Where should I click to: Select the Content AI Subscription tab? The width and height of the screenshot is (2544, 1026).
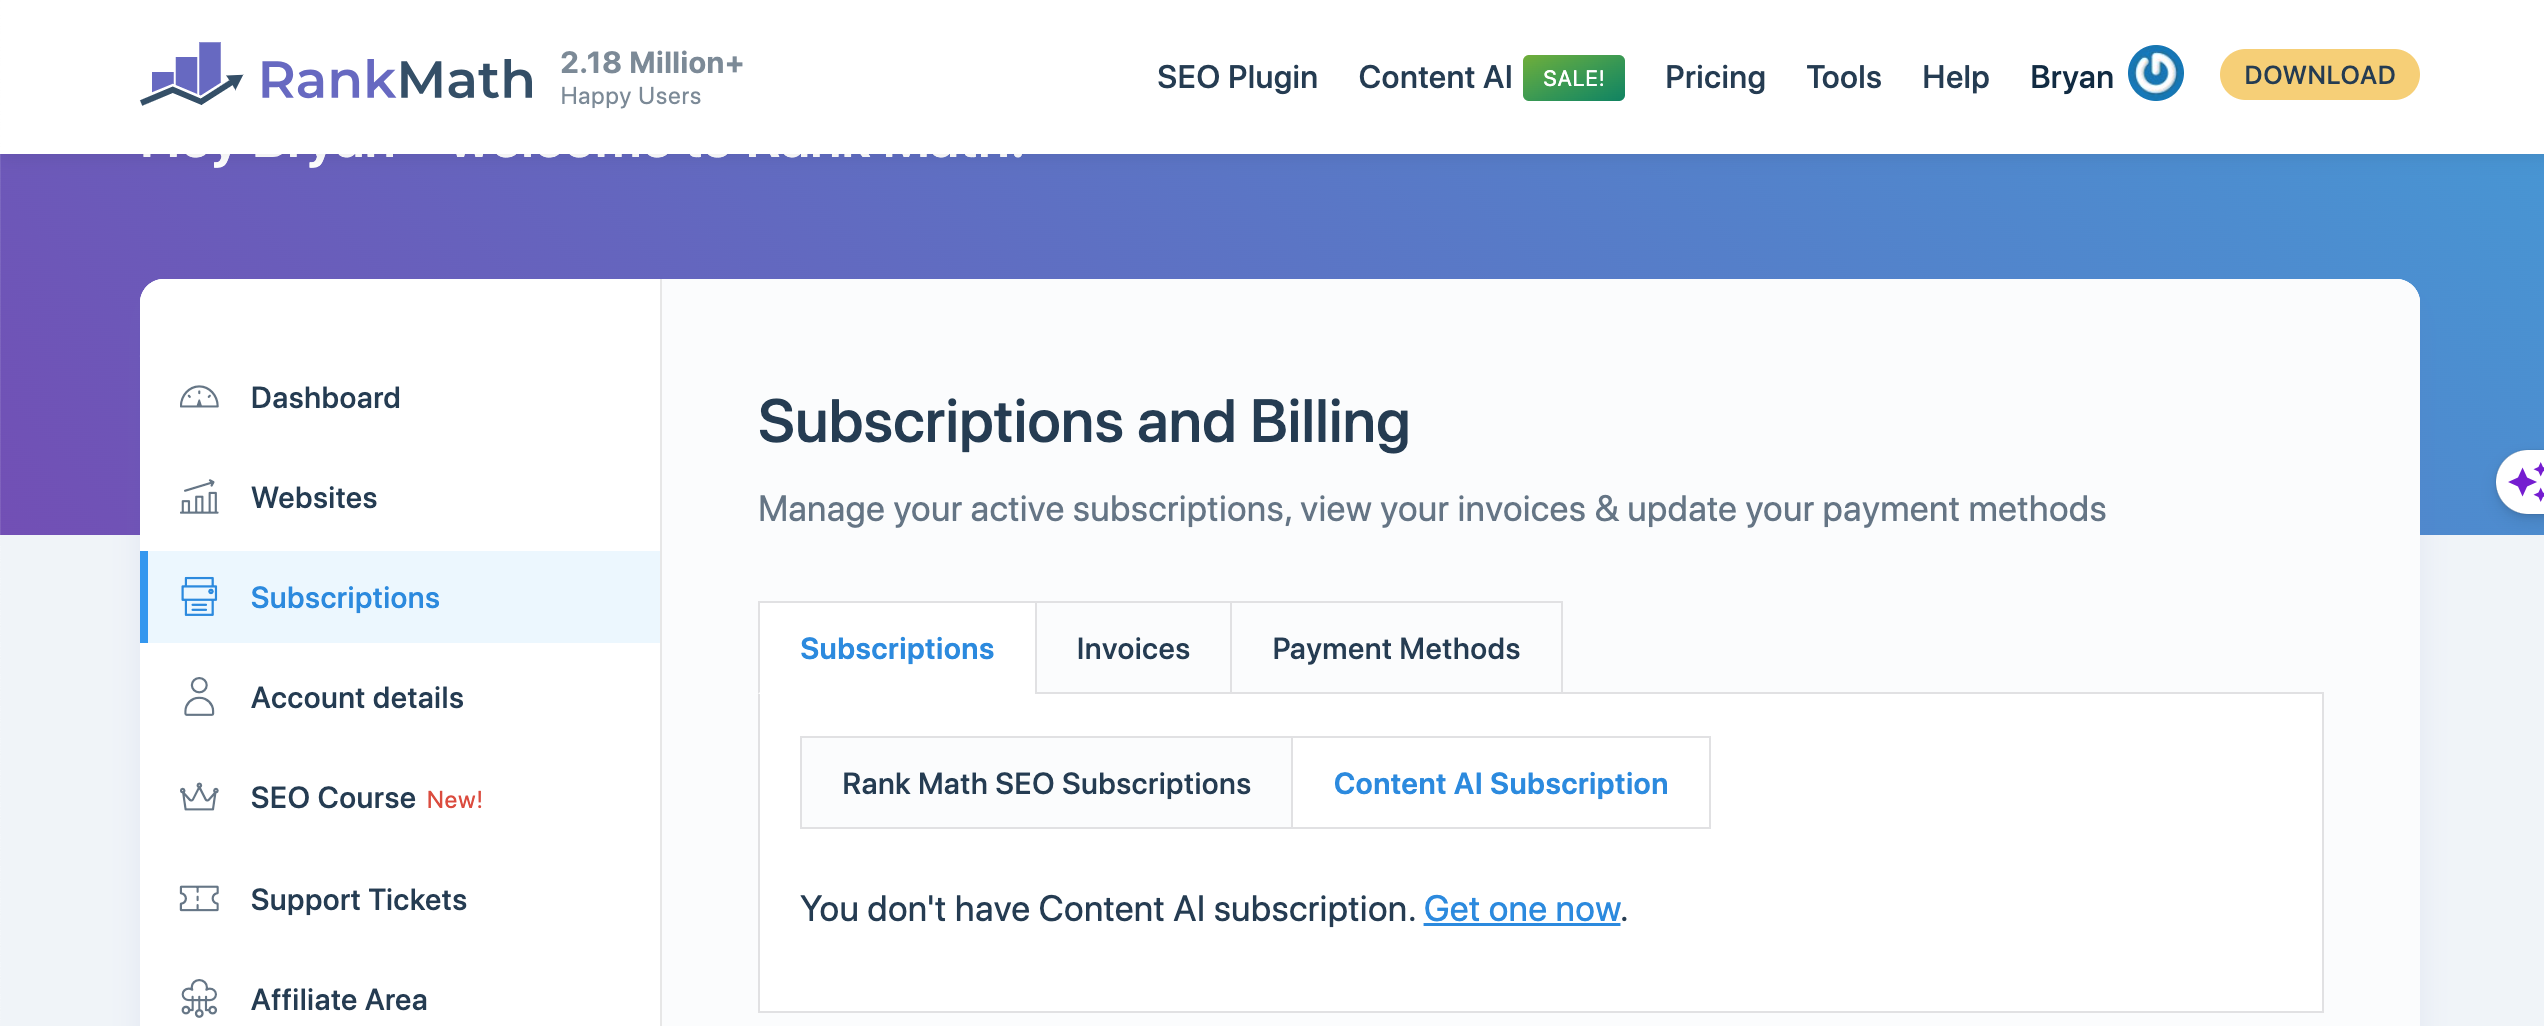pos(1500,784)
